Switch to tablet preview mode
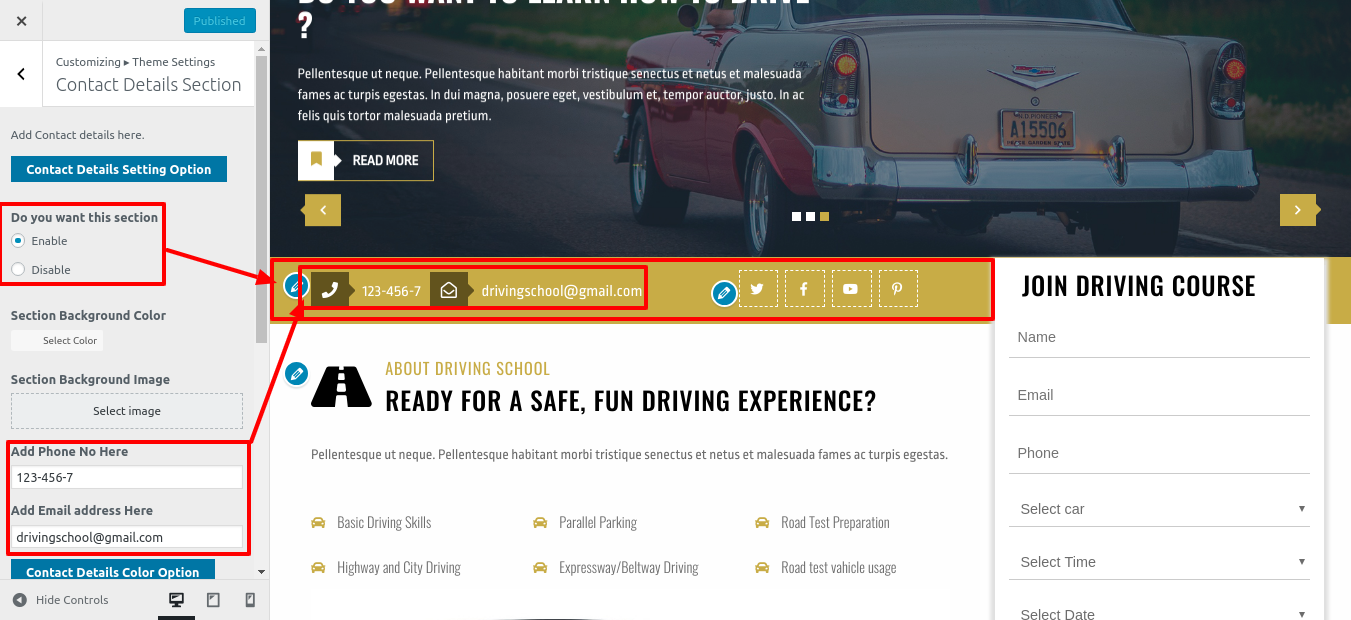This screenshot has width=1351, height=620. (213, 600)
